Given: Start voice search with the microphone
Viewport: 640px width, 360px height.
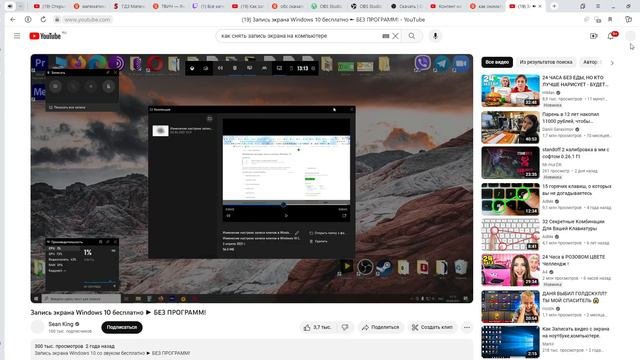Looking at the screenshot, I should coord(435,36).
